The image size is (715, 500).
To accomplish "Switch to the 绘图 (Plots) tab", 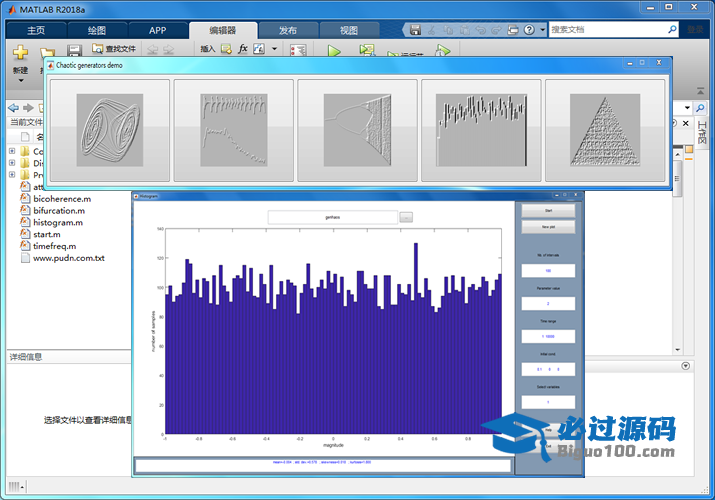I will (97, 31).
